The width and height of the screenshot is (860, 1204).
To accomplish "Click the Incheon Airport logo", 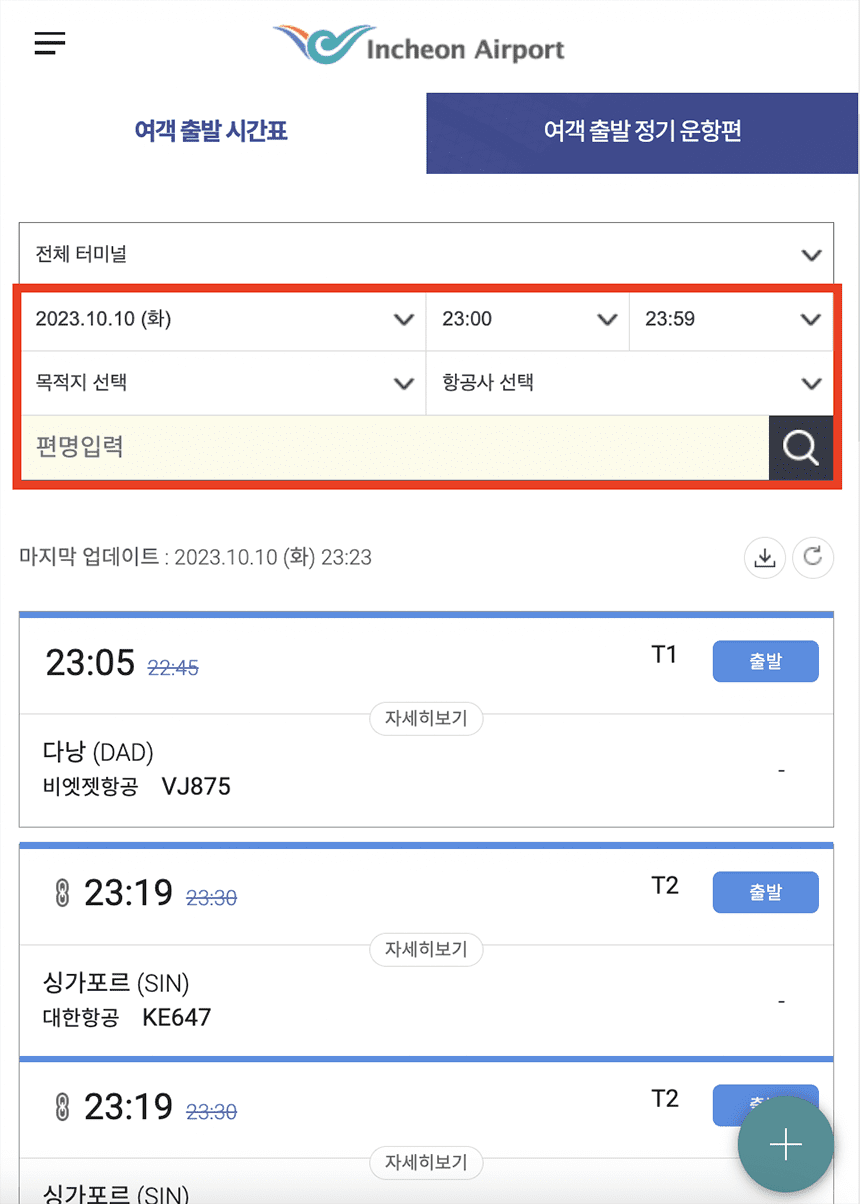I will point(419,45).
